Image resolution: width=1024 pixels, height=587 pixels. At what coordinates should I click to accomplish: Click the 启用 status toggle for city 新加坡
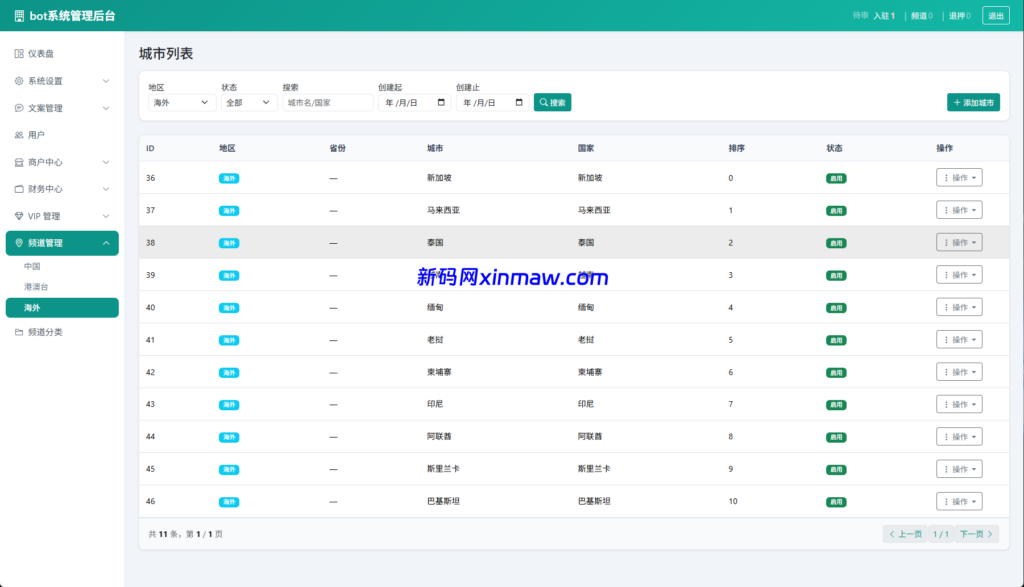(x=835, y=178)
